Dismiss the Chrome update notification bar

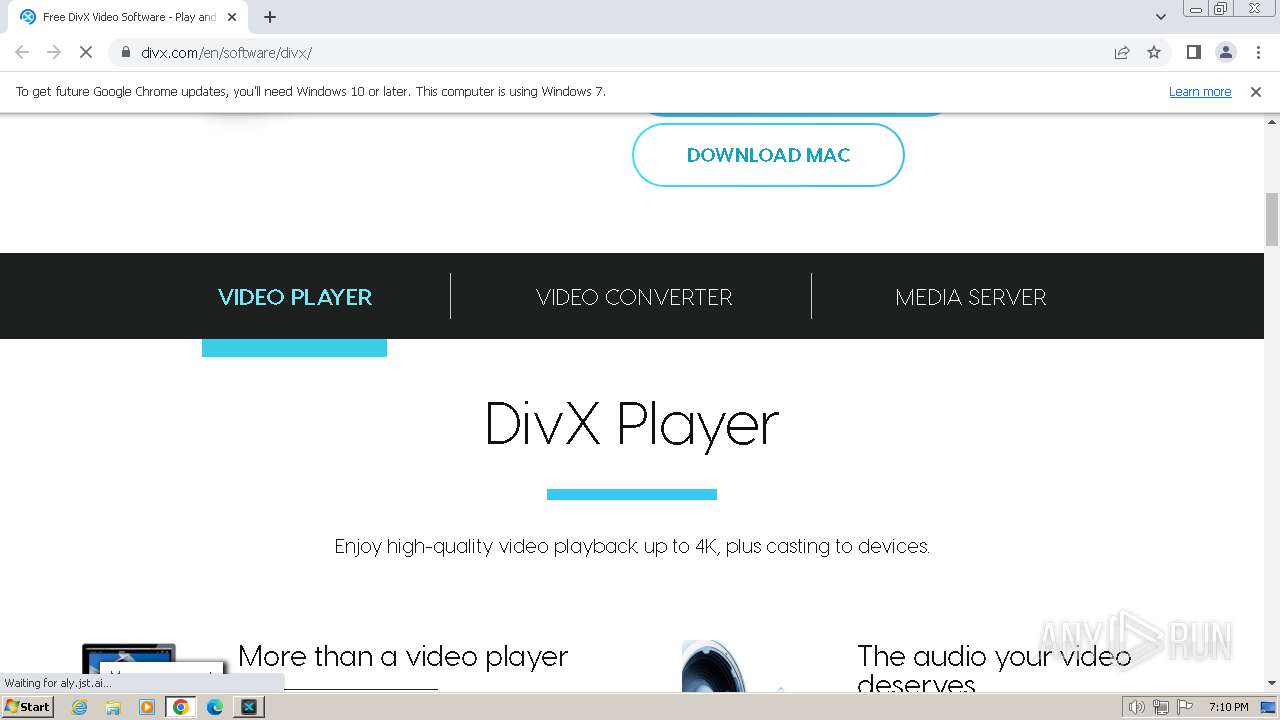click(x=1256, y=91)
